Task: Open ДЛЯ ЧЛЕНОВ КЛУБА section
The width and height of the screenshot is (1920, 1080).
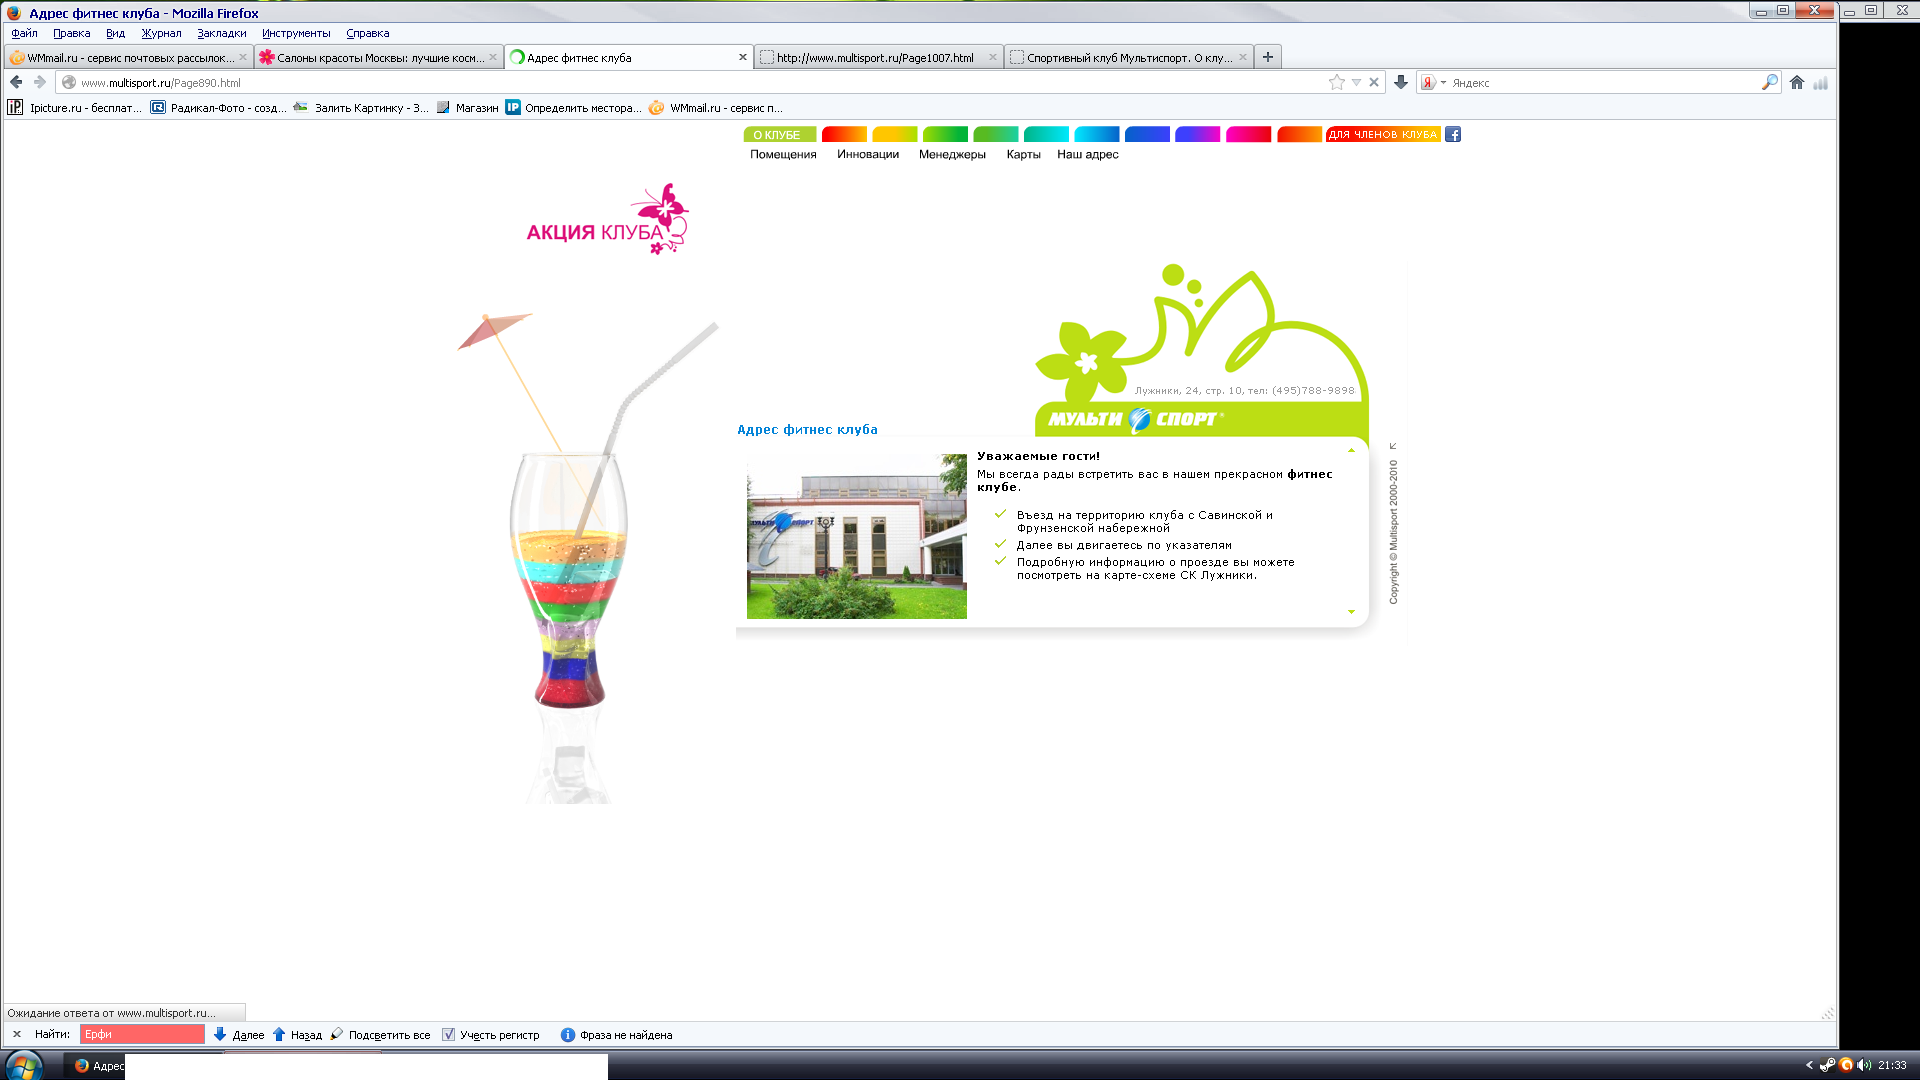Action: coord(1383,134)
